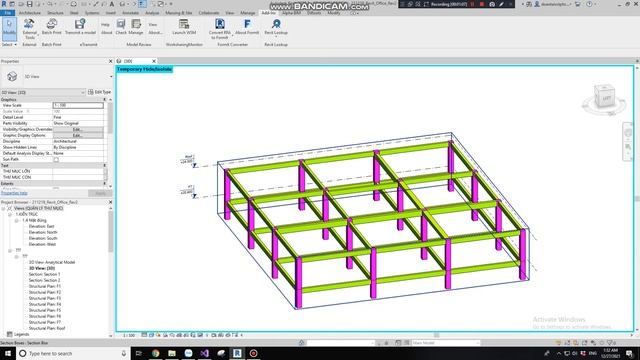The width and height of the screenshot is (640, 360).
Task: Collapse the 1.4 Mặt đứng tree node
Action: point(17,220)
